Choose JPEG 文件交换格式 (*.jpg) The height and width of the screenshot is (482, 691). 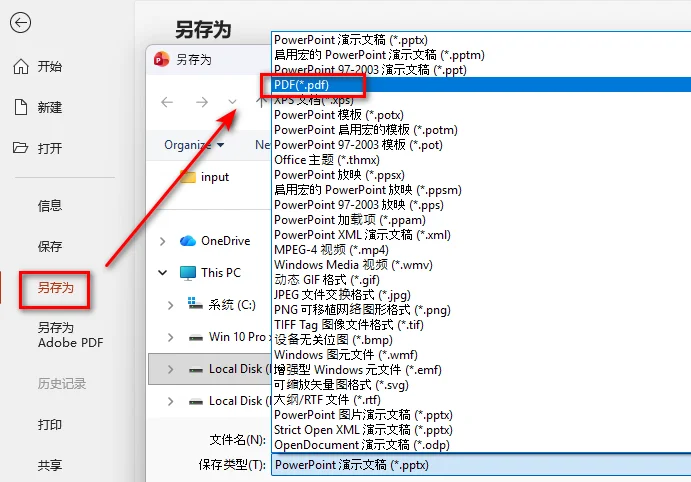coord(481,295)
